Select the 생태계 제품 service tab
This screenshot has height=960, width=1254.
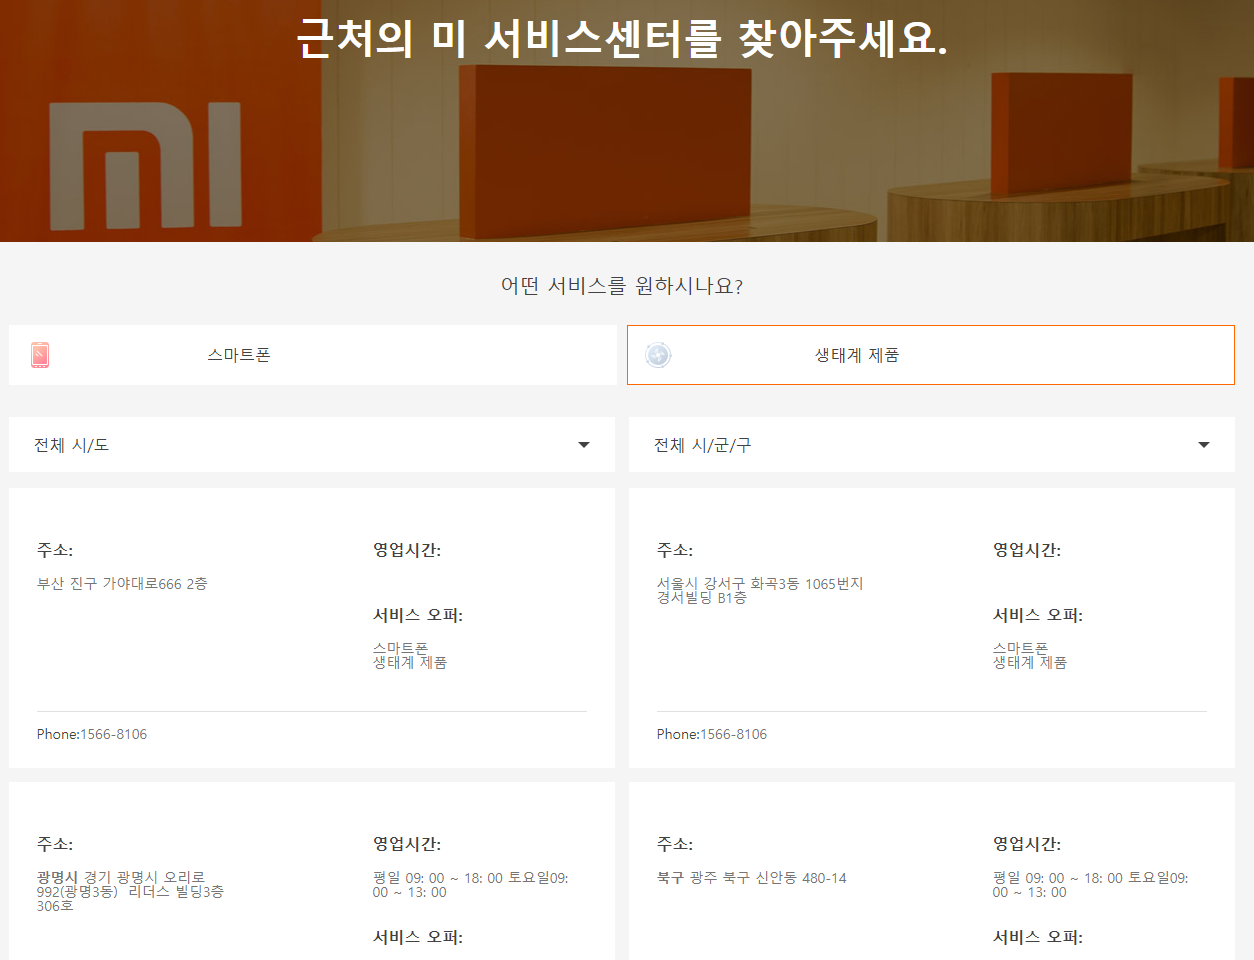pos(931,355)
